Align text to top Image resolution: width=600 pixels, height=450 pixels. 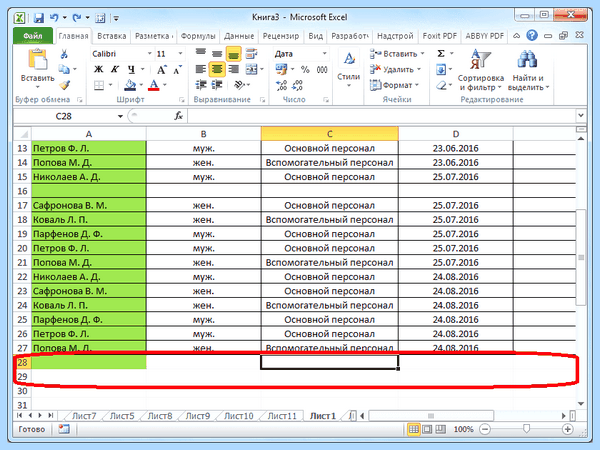click(x=201, y=54)
